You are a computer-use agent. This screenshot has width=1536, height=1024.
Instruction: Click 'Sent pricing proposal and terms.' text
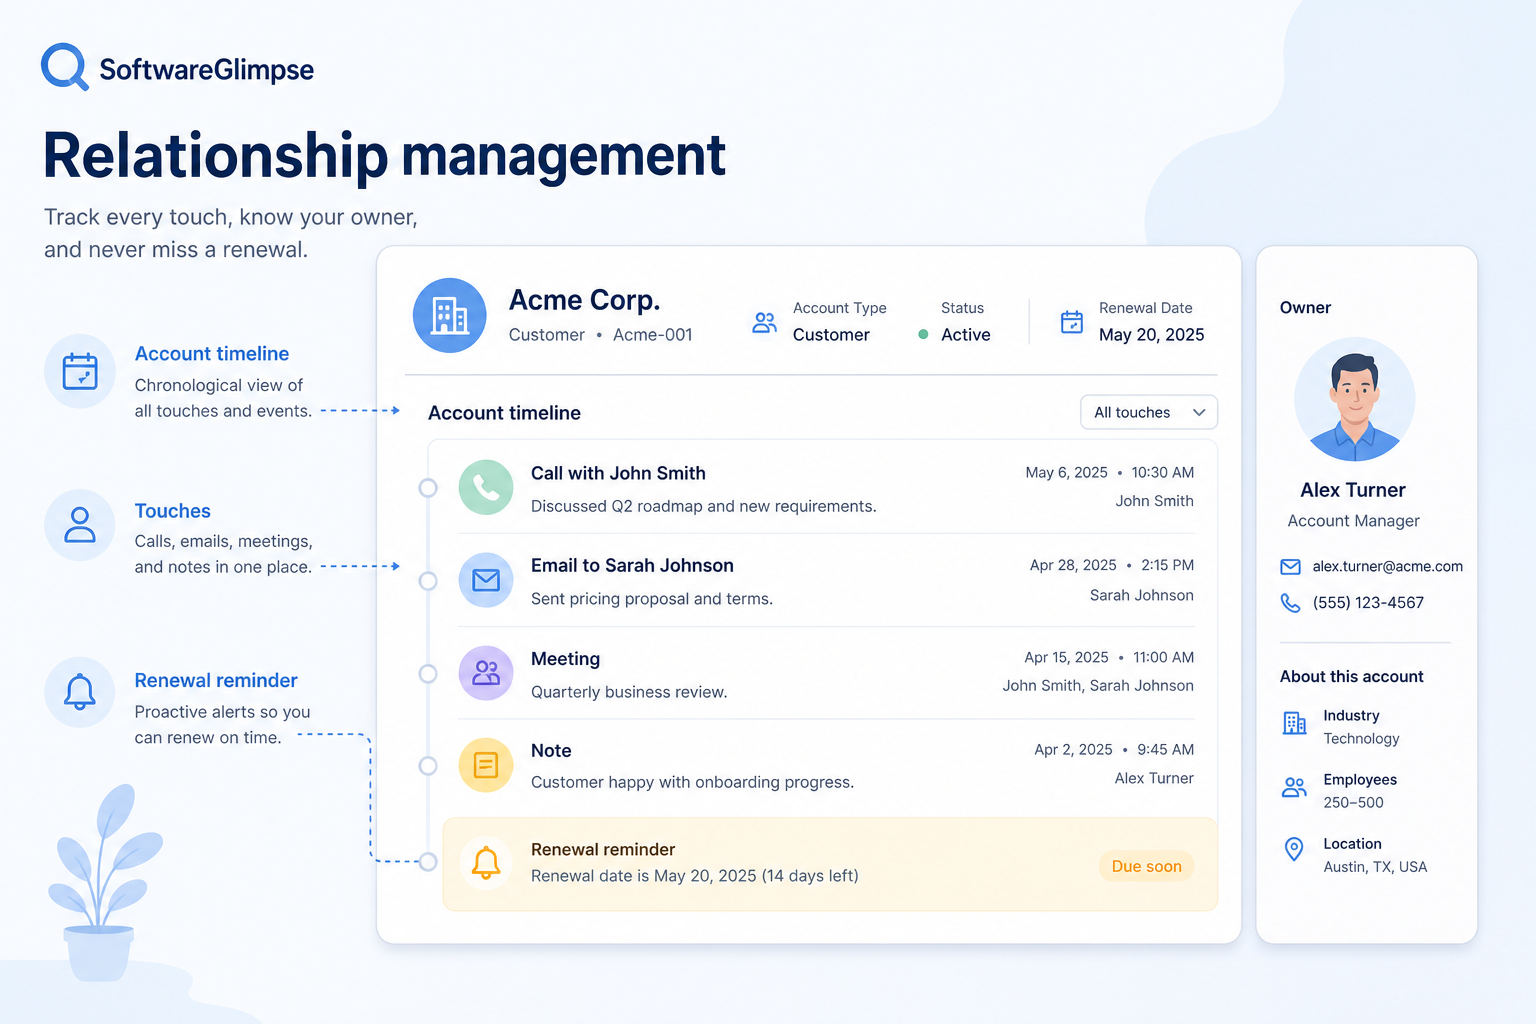pos(652,599)
